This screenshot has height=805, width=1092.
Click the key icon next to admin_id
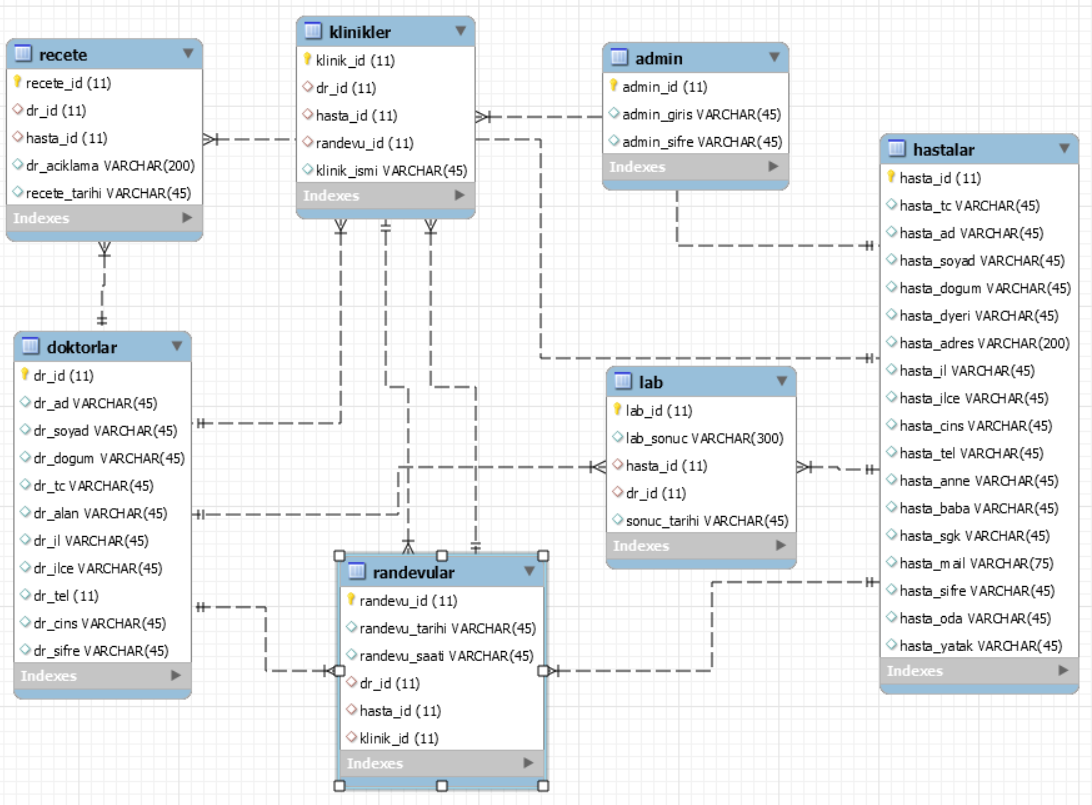[613, 86]
